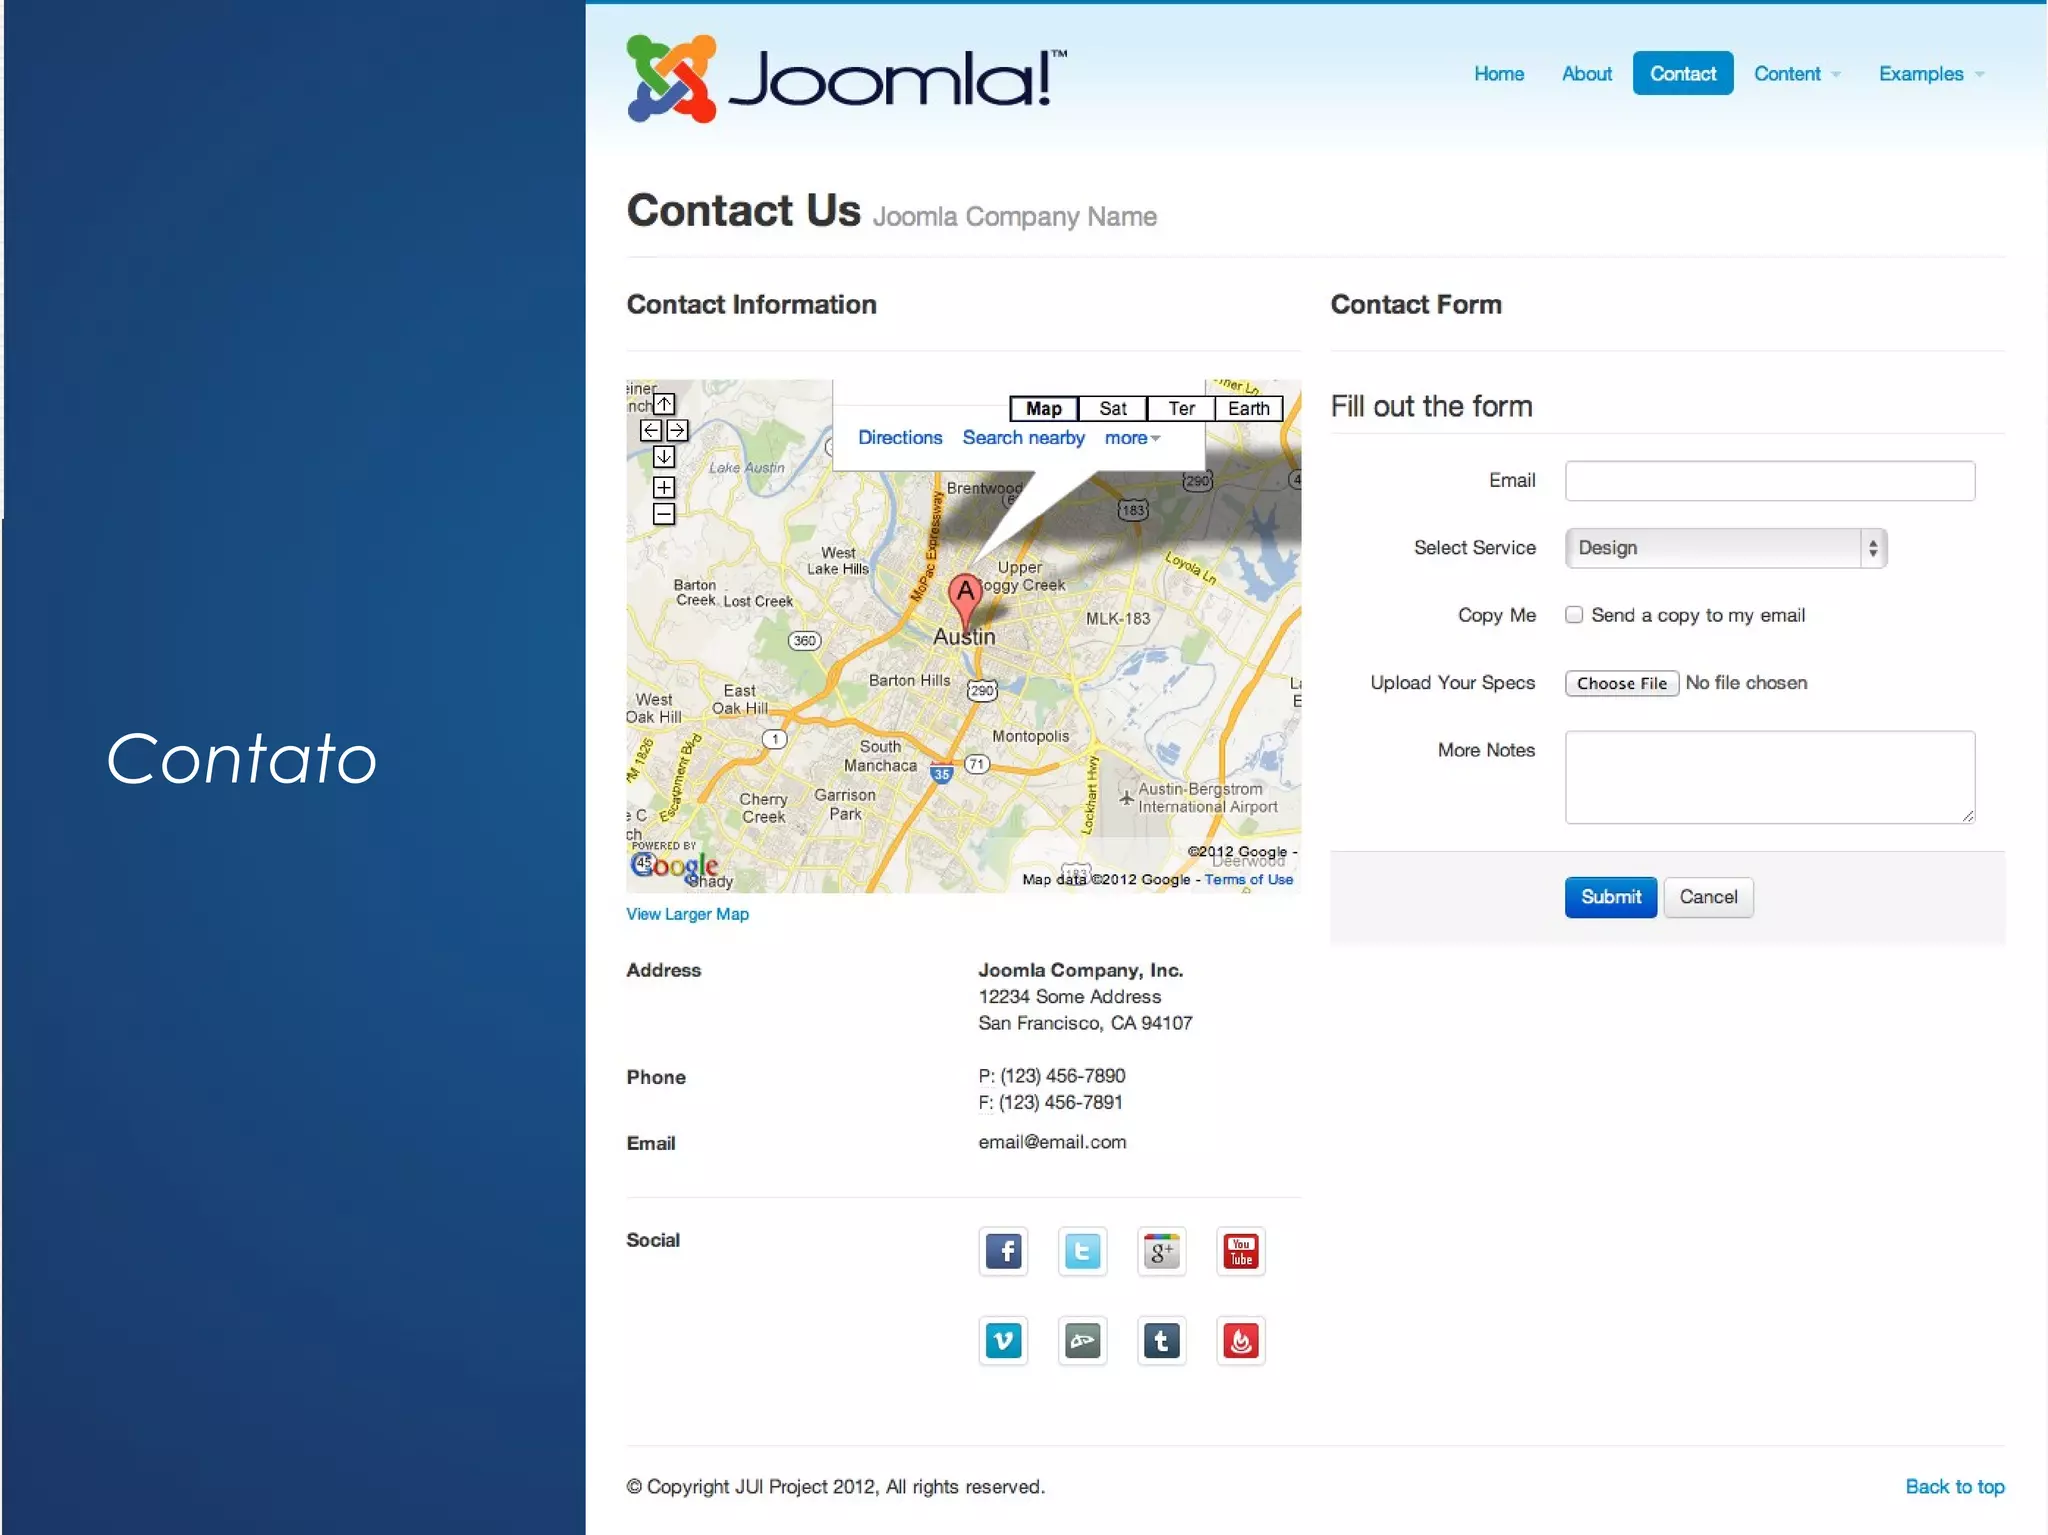Open the map popup's more dropdown
The image size is (2048, 1535).
[1132, 438]
